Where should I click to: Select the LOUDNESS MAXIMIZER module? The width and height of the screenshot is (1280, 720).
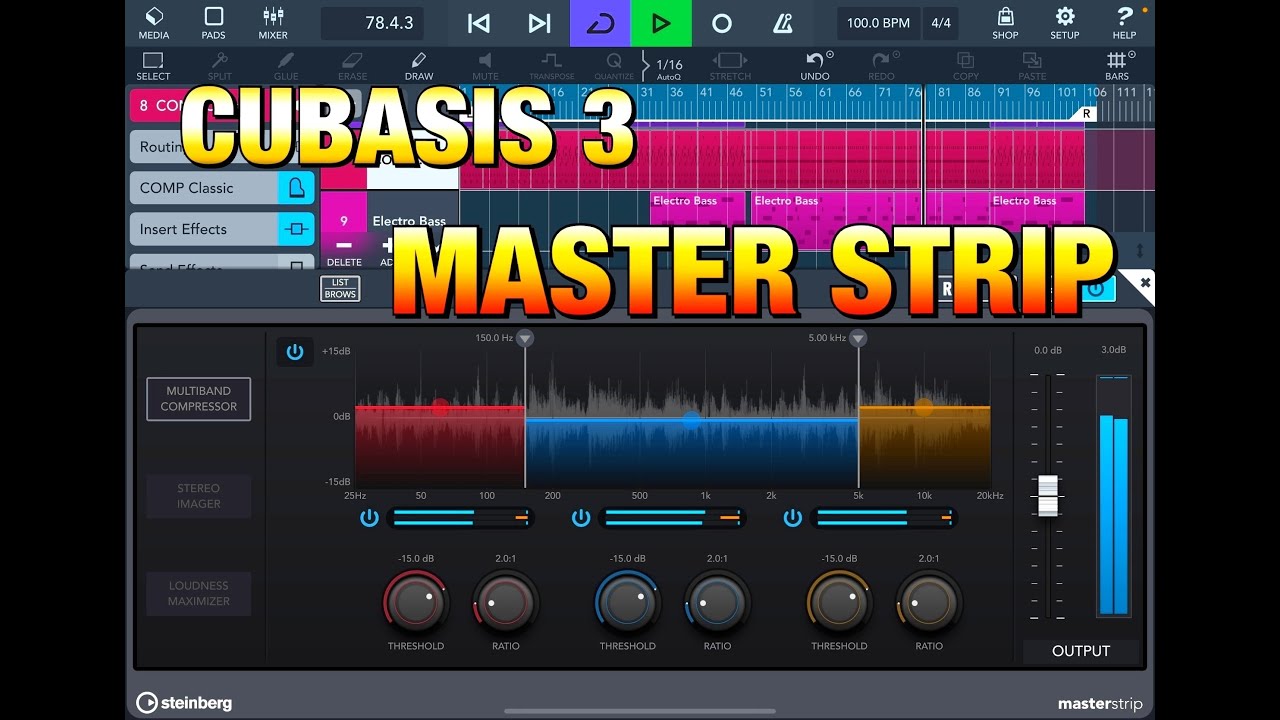coord(199,593)
